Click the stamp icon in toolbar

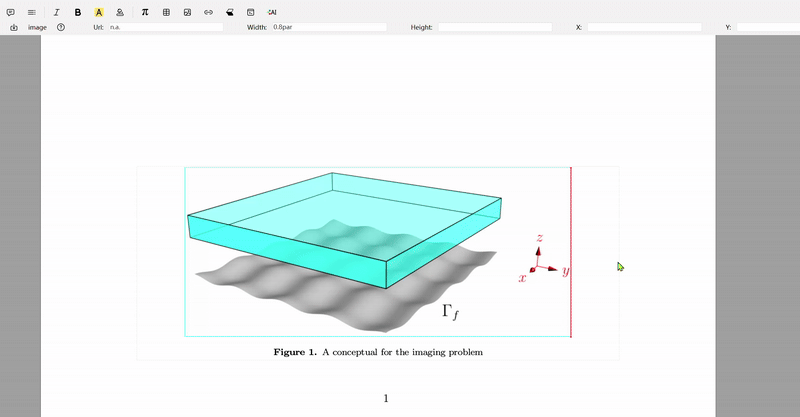pos(120,12)
